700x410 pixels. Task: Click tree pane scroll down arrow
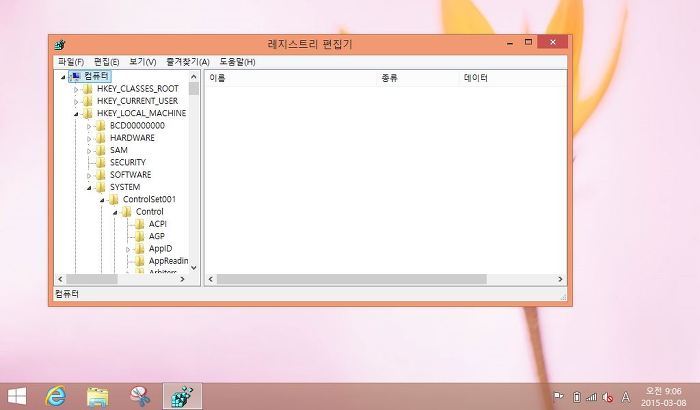coord(194,268)
